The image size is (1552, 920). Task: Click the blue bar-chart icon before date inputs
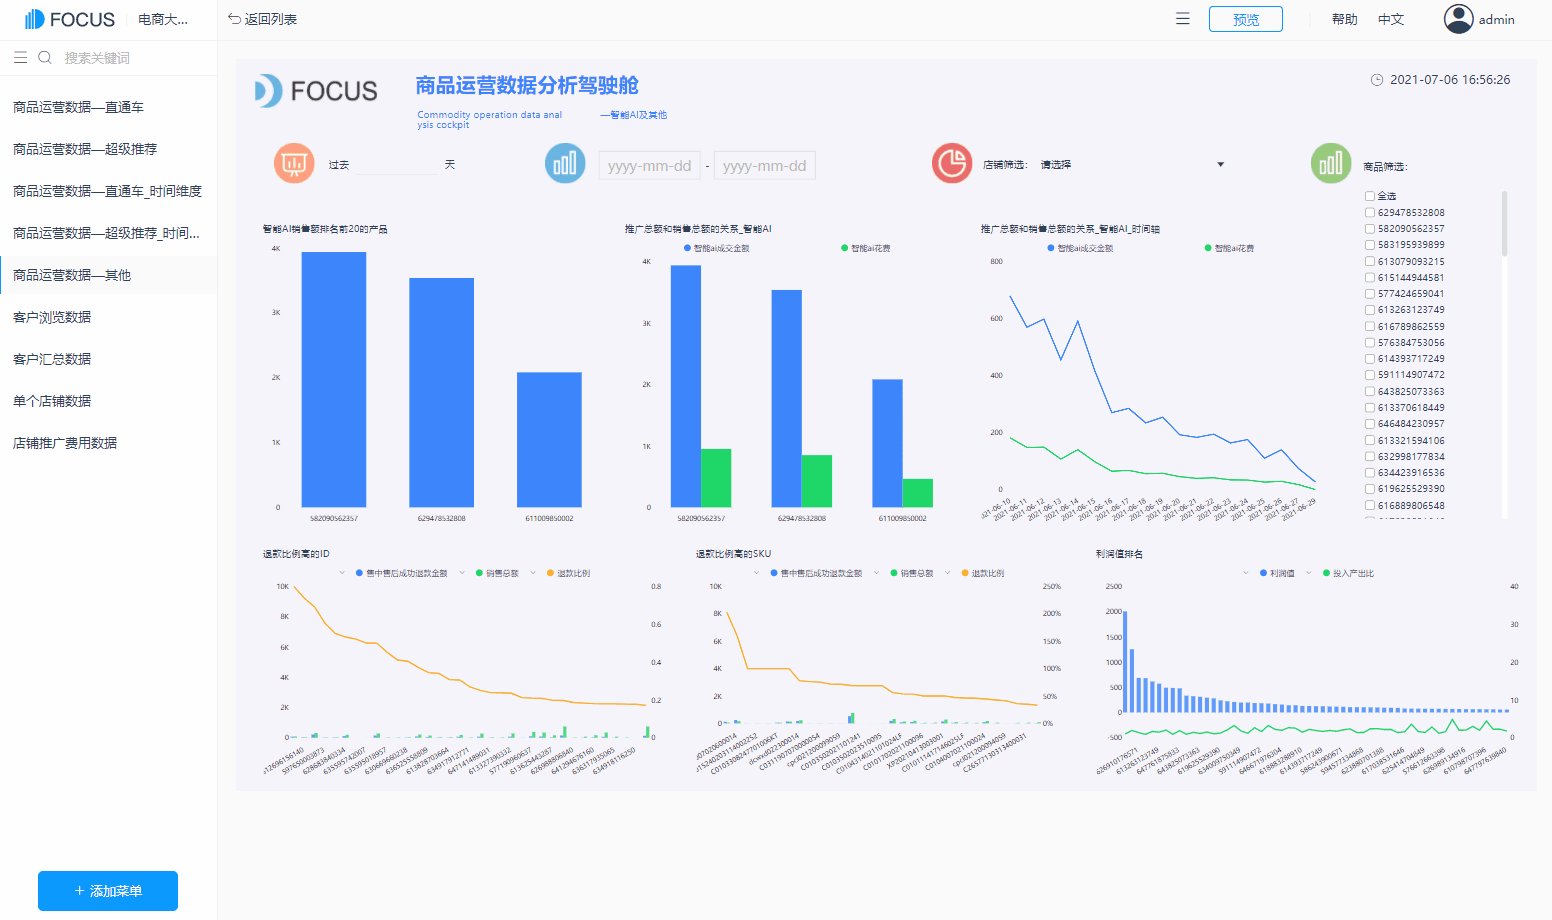click(565, 164)
